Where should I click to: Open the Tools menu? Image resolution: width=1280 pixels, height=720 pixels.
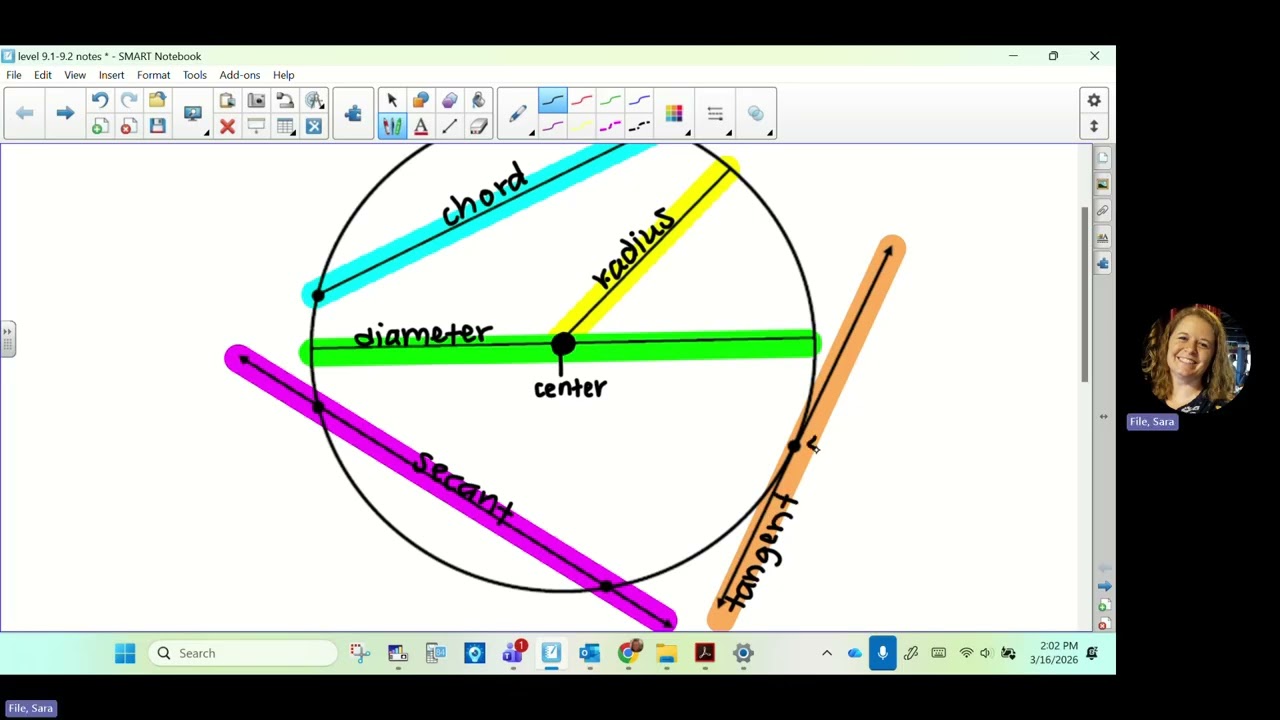point(195,75)
